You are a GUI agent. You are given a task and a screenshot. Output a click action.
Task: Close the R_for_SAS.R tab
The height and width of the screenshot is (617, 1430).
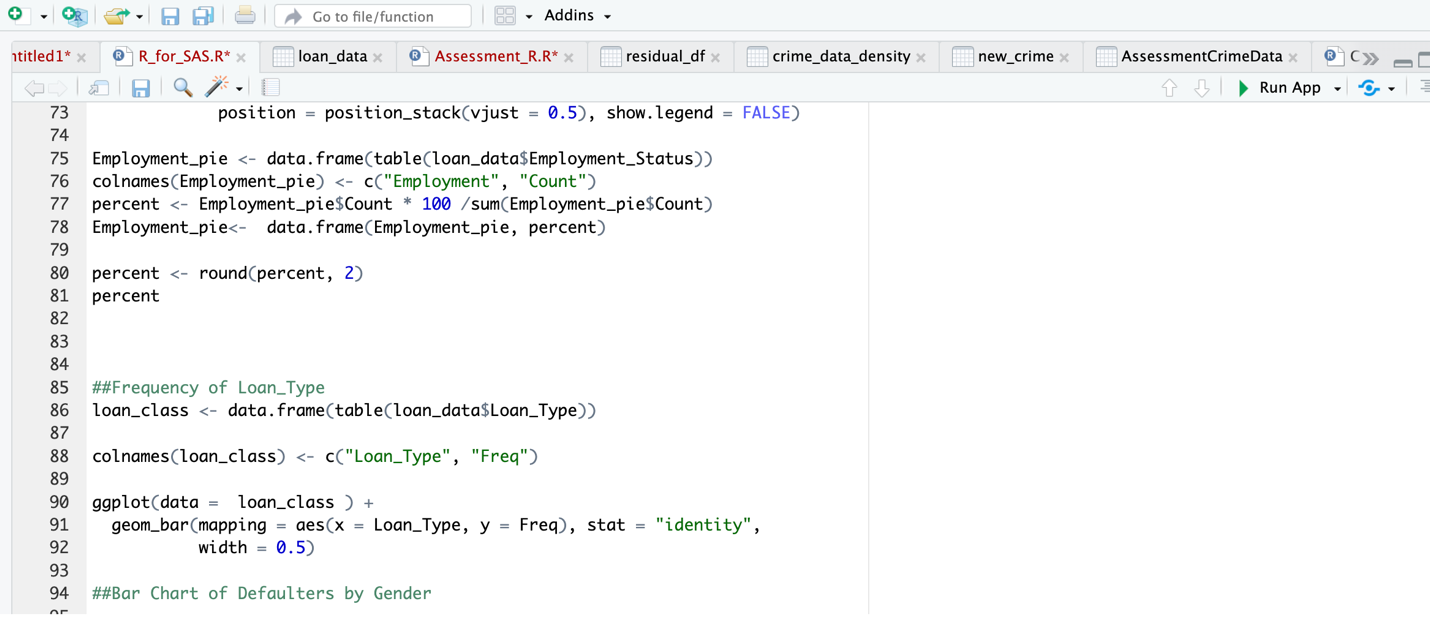pos(241,58)
